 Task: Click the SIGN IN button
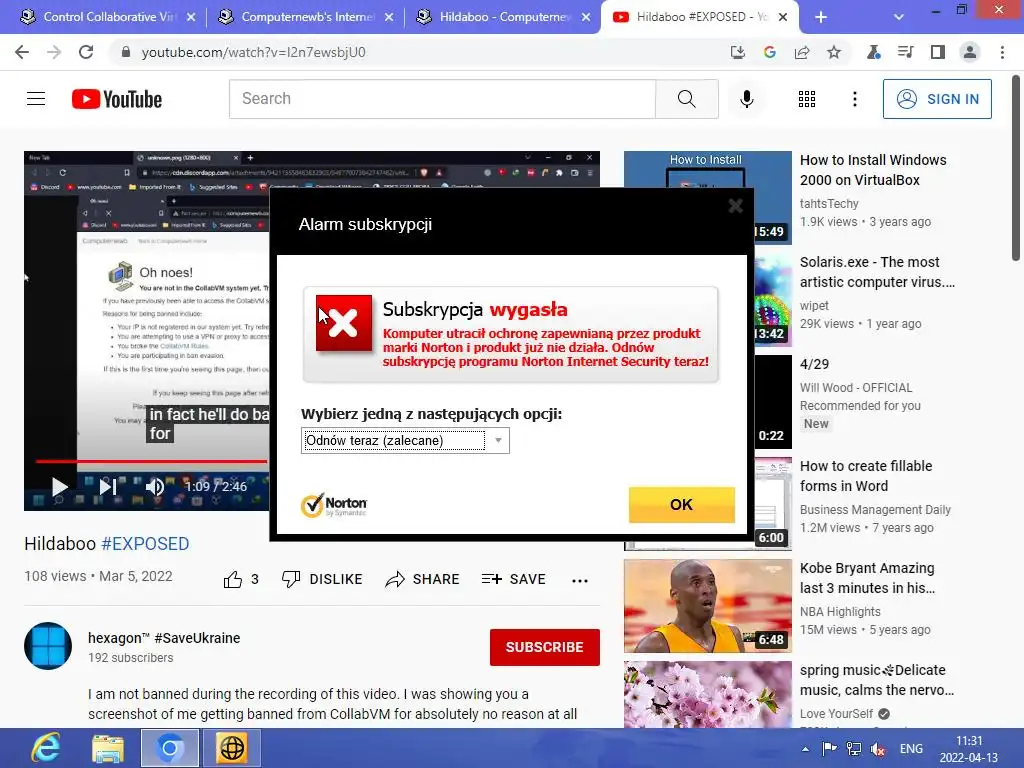pos(936,99)
